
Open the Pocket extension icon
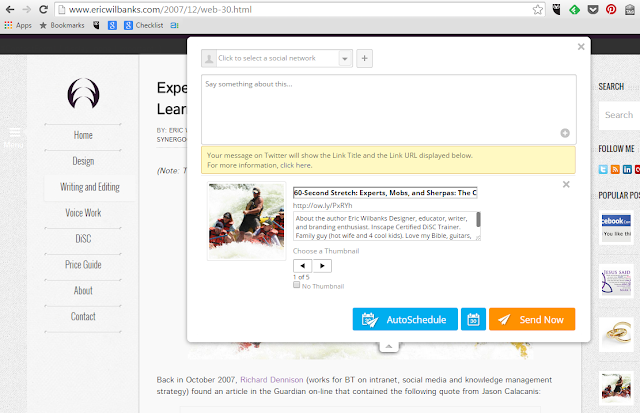pyautogui.click(x=593, y=9)
